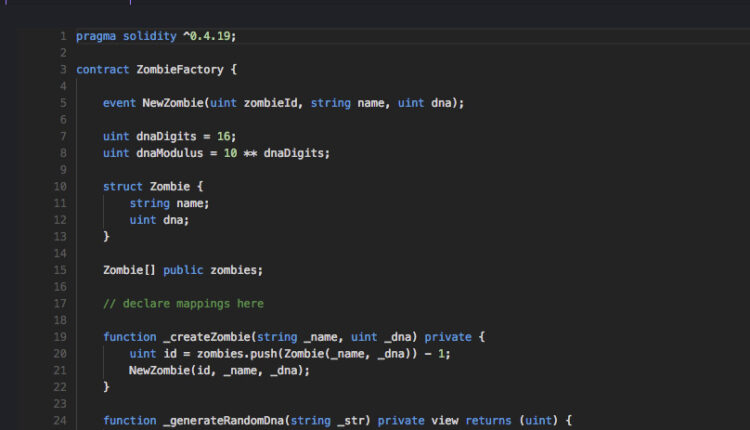Click line number 17 in the gutter
750x430 pixels.
pyautogui.click(x=59, y=303)
